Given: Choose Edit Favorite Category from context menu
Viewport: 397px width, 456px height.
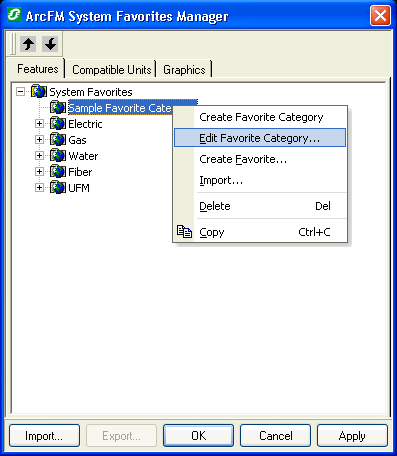Looking at the screenshot, I should 260,138.
